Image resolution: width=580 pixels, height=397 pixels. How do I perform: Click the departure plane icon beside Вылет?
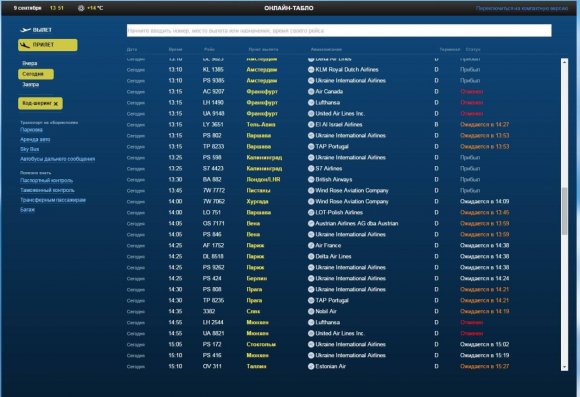pyautogui.click(x=25, y=30)
